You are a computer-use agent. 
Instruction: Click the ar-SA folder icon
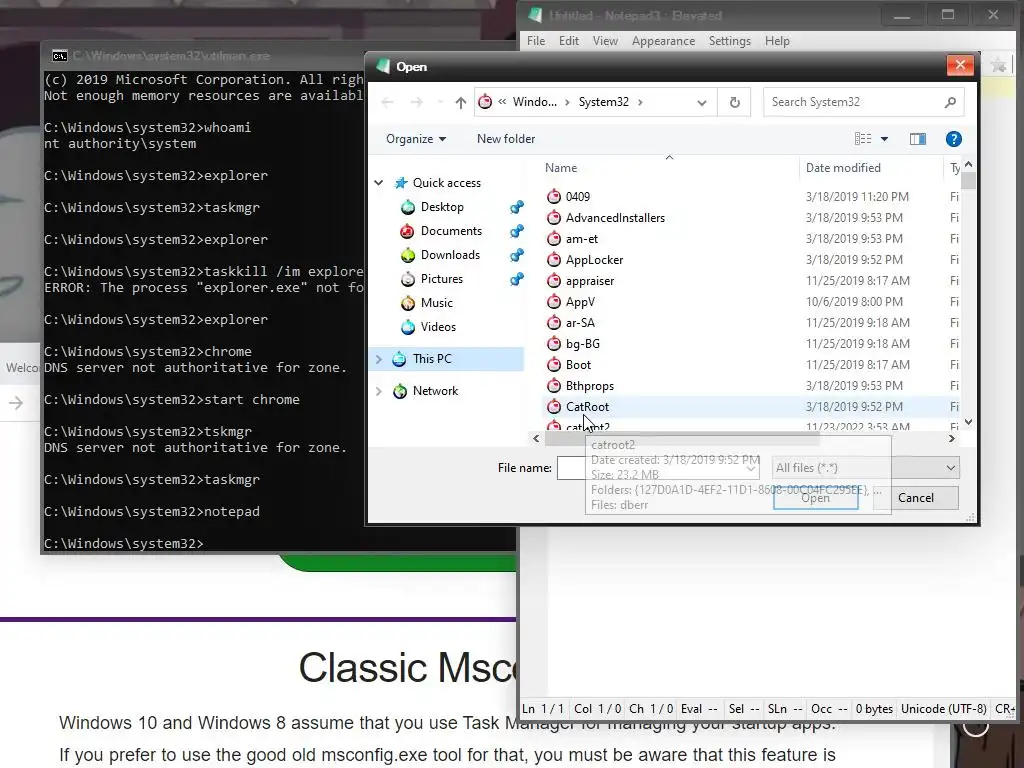pyautogui.click(x=554, y=323)
